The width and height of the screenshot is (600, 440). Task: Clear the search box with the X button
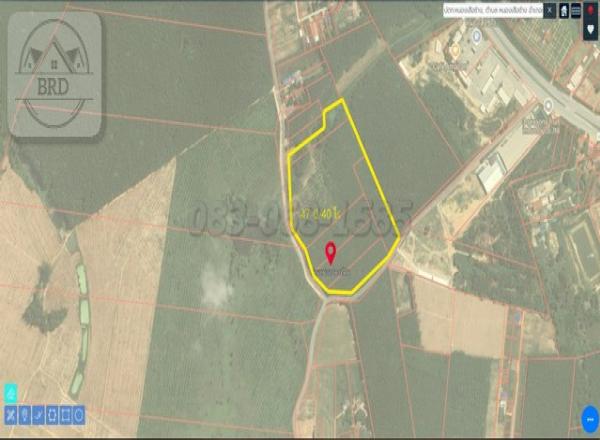coord(550,9)
